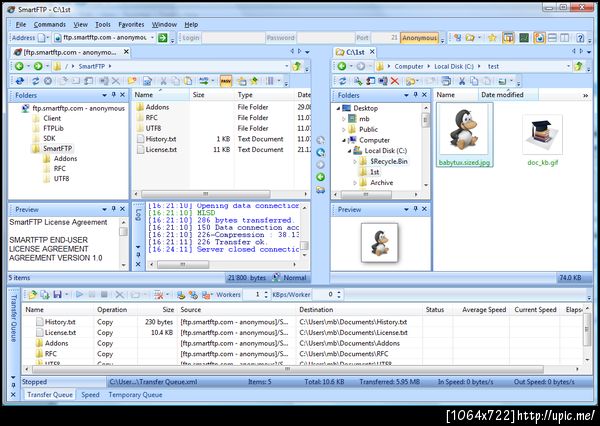Viewport: 600px width, 426px height.
Task: Switch to the Temporary Queue tab
Action: pyautogui.click(x=135, y=395)
